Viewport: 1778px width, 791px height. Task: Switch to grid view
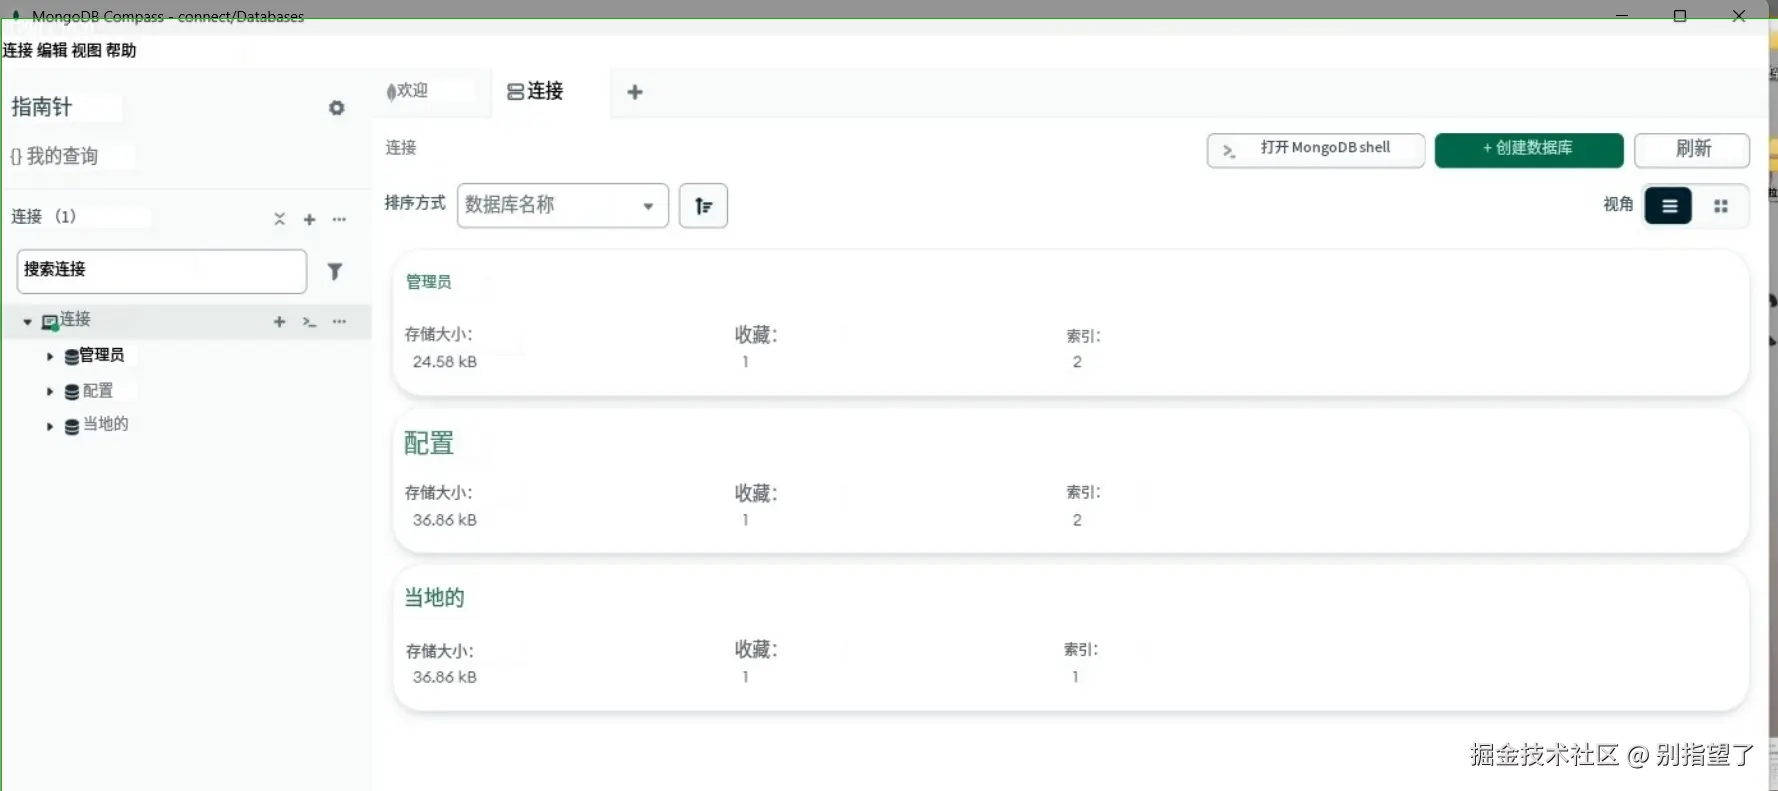[1721, 206]
